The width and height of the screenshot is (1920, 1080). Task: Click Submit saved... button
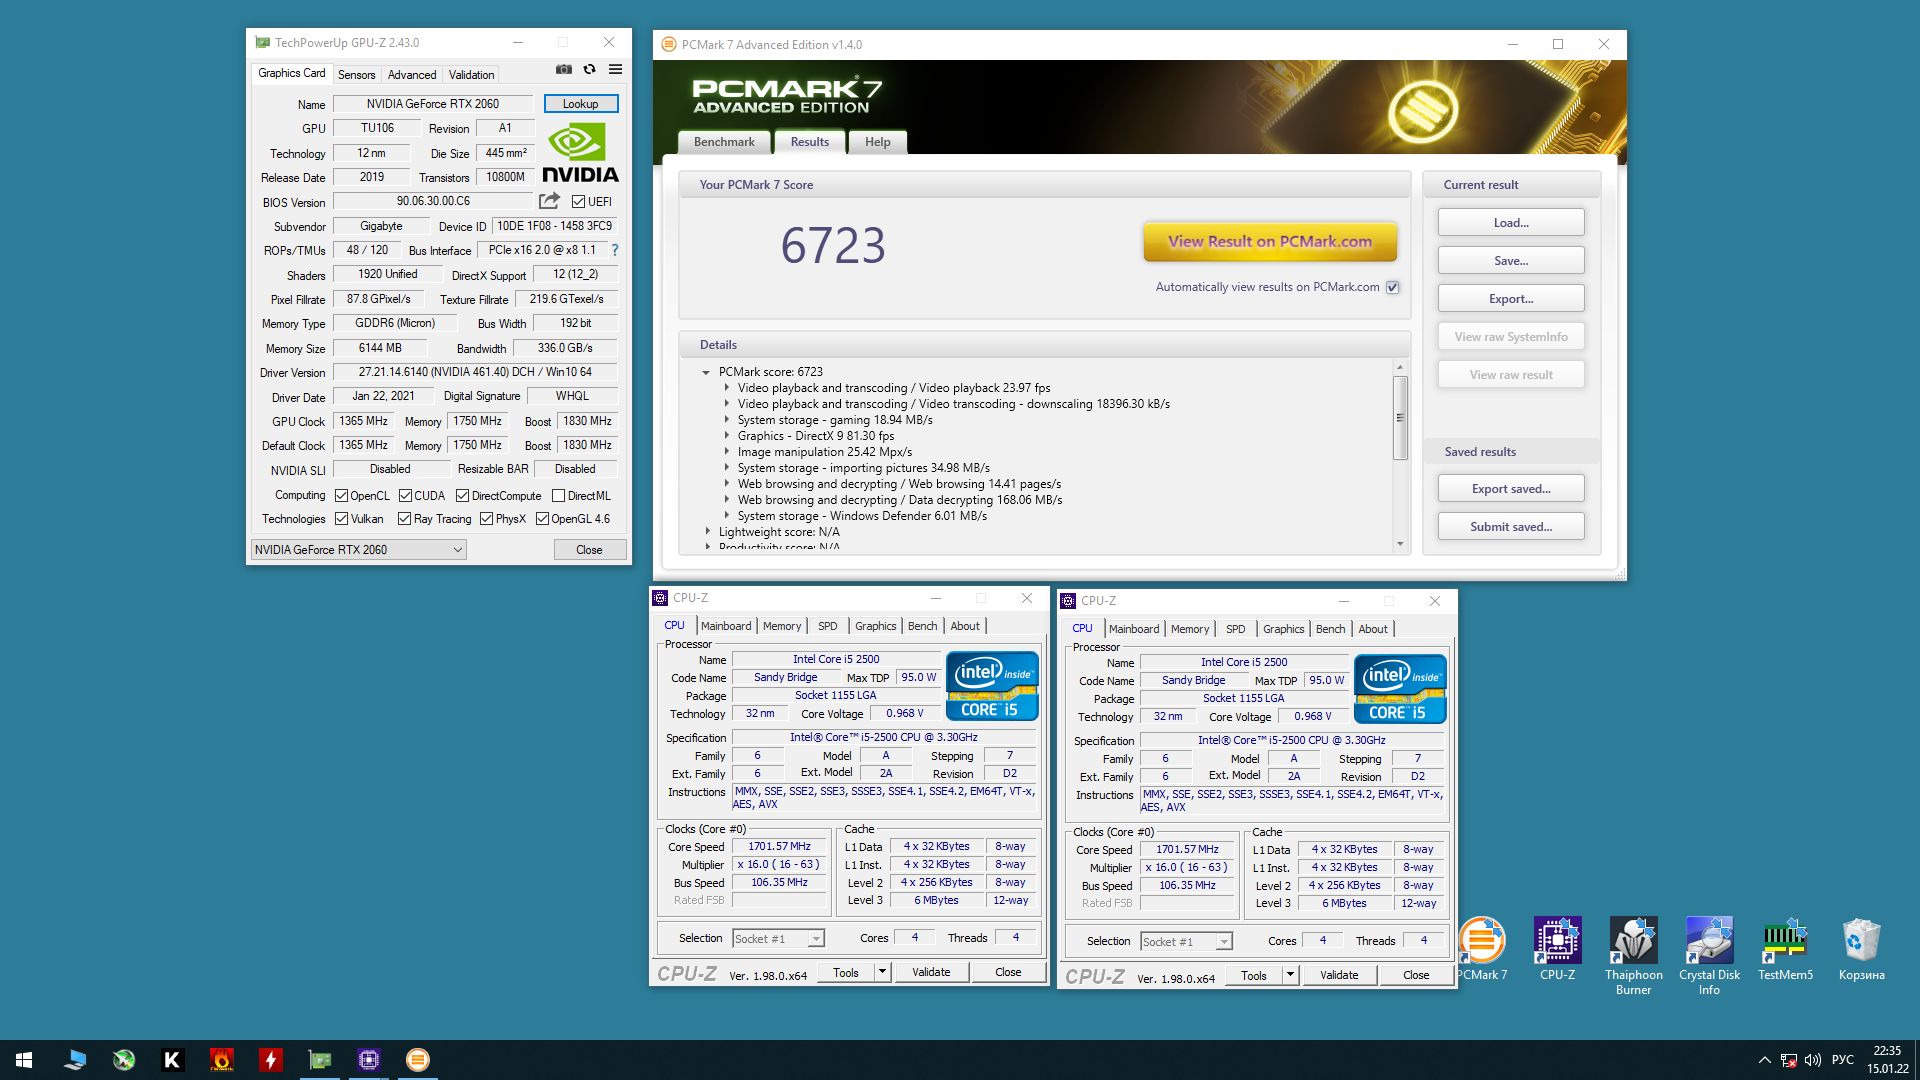pos(1511,527)
